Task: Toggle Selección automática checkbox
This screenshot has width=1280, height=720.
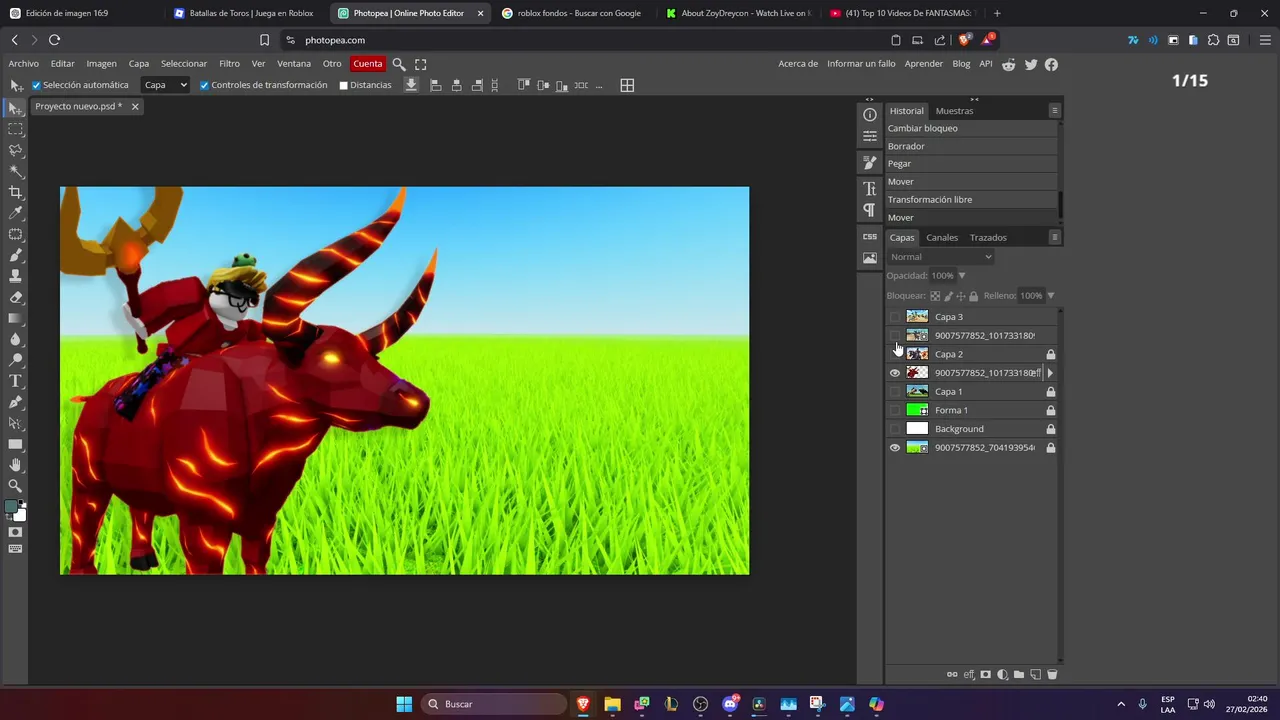Action: pyautogui.click(x=36, y=85)
